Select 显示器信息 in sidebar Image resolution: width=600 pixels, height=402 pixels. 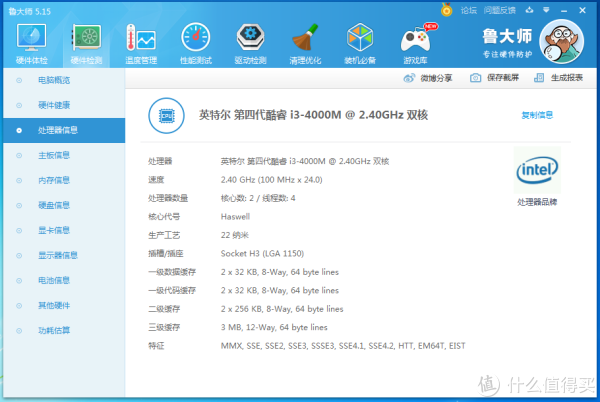pos(64,256)
